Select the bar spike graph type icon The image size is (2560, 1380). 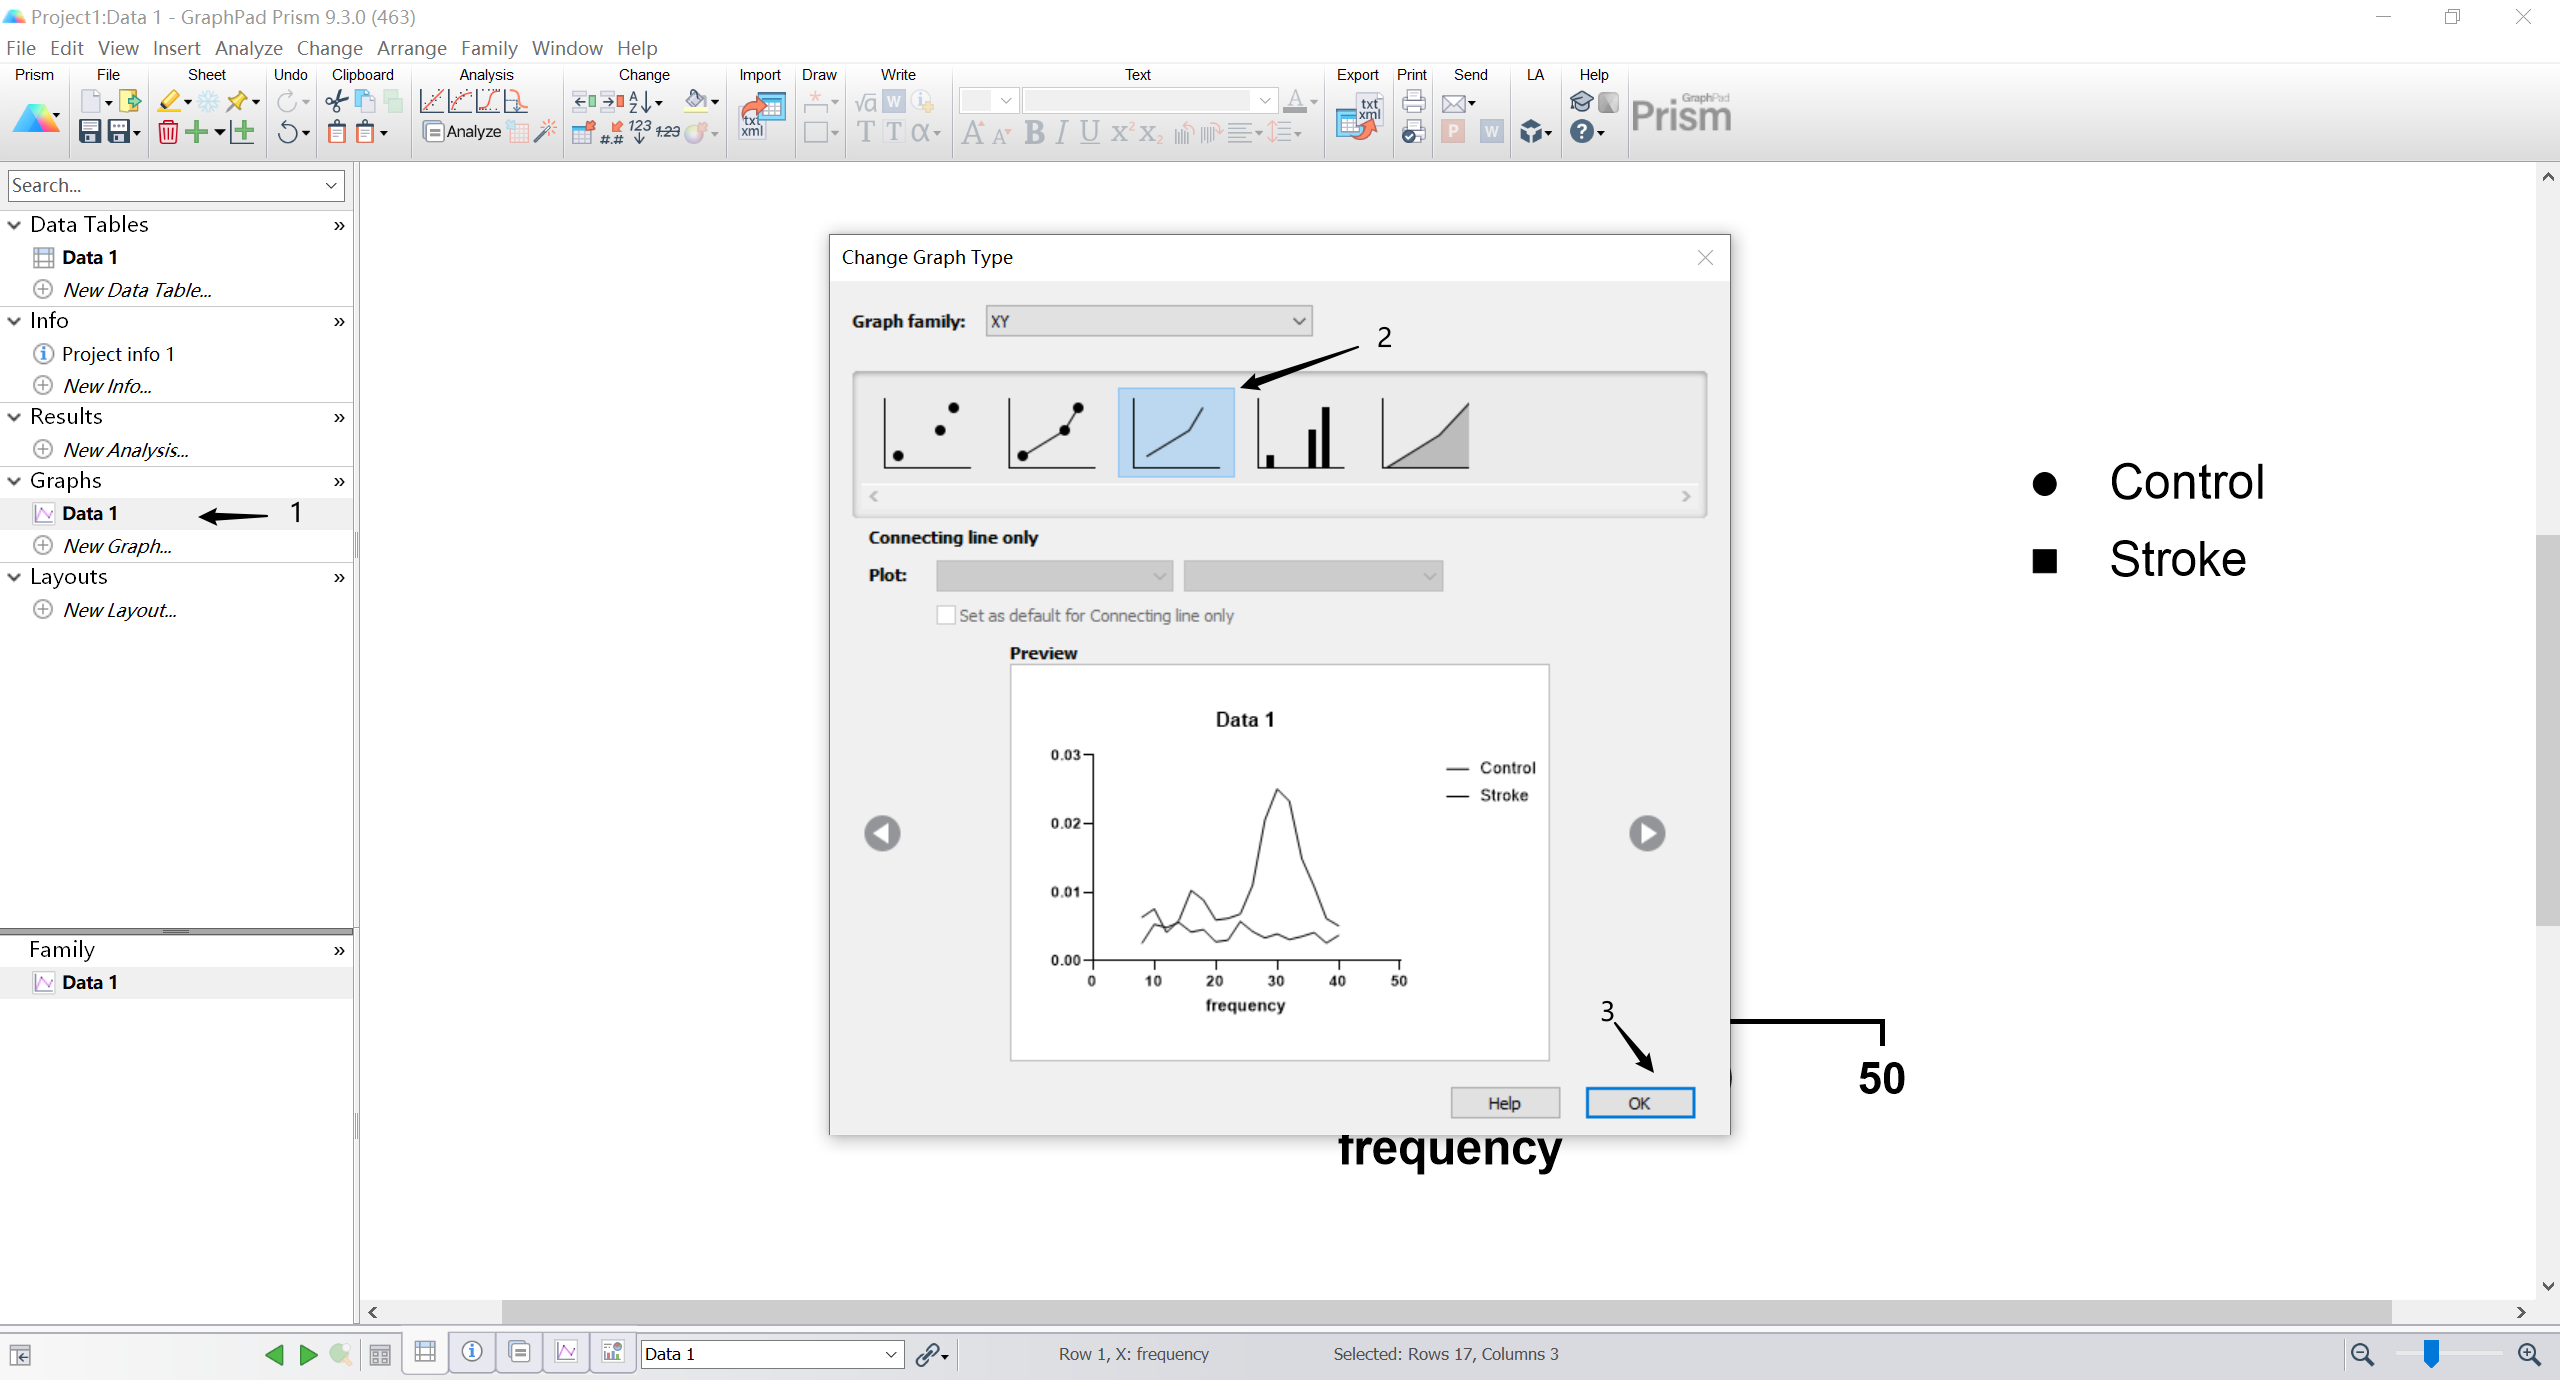pos(1300,432)
